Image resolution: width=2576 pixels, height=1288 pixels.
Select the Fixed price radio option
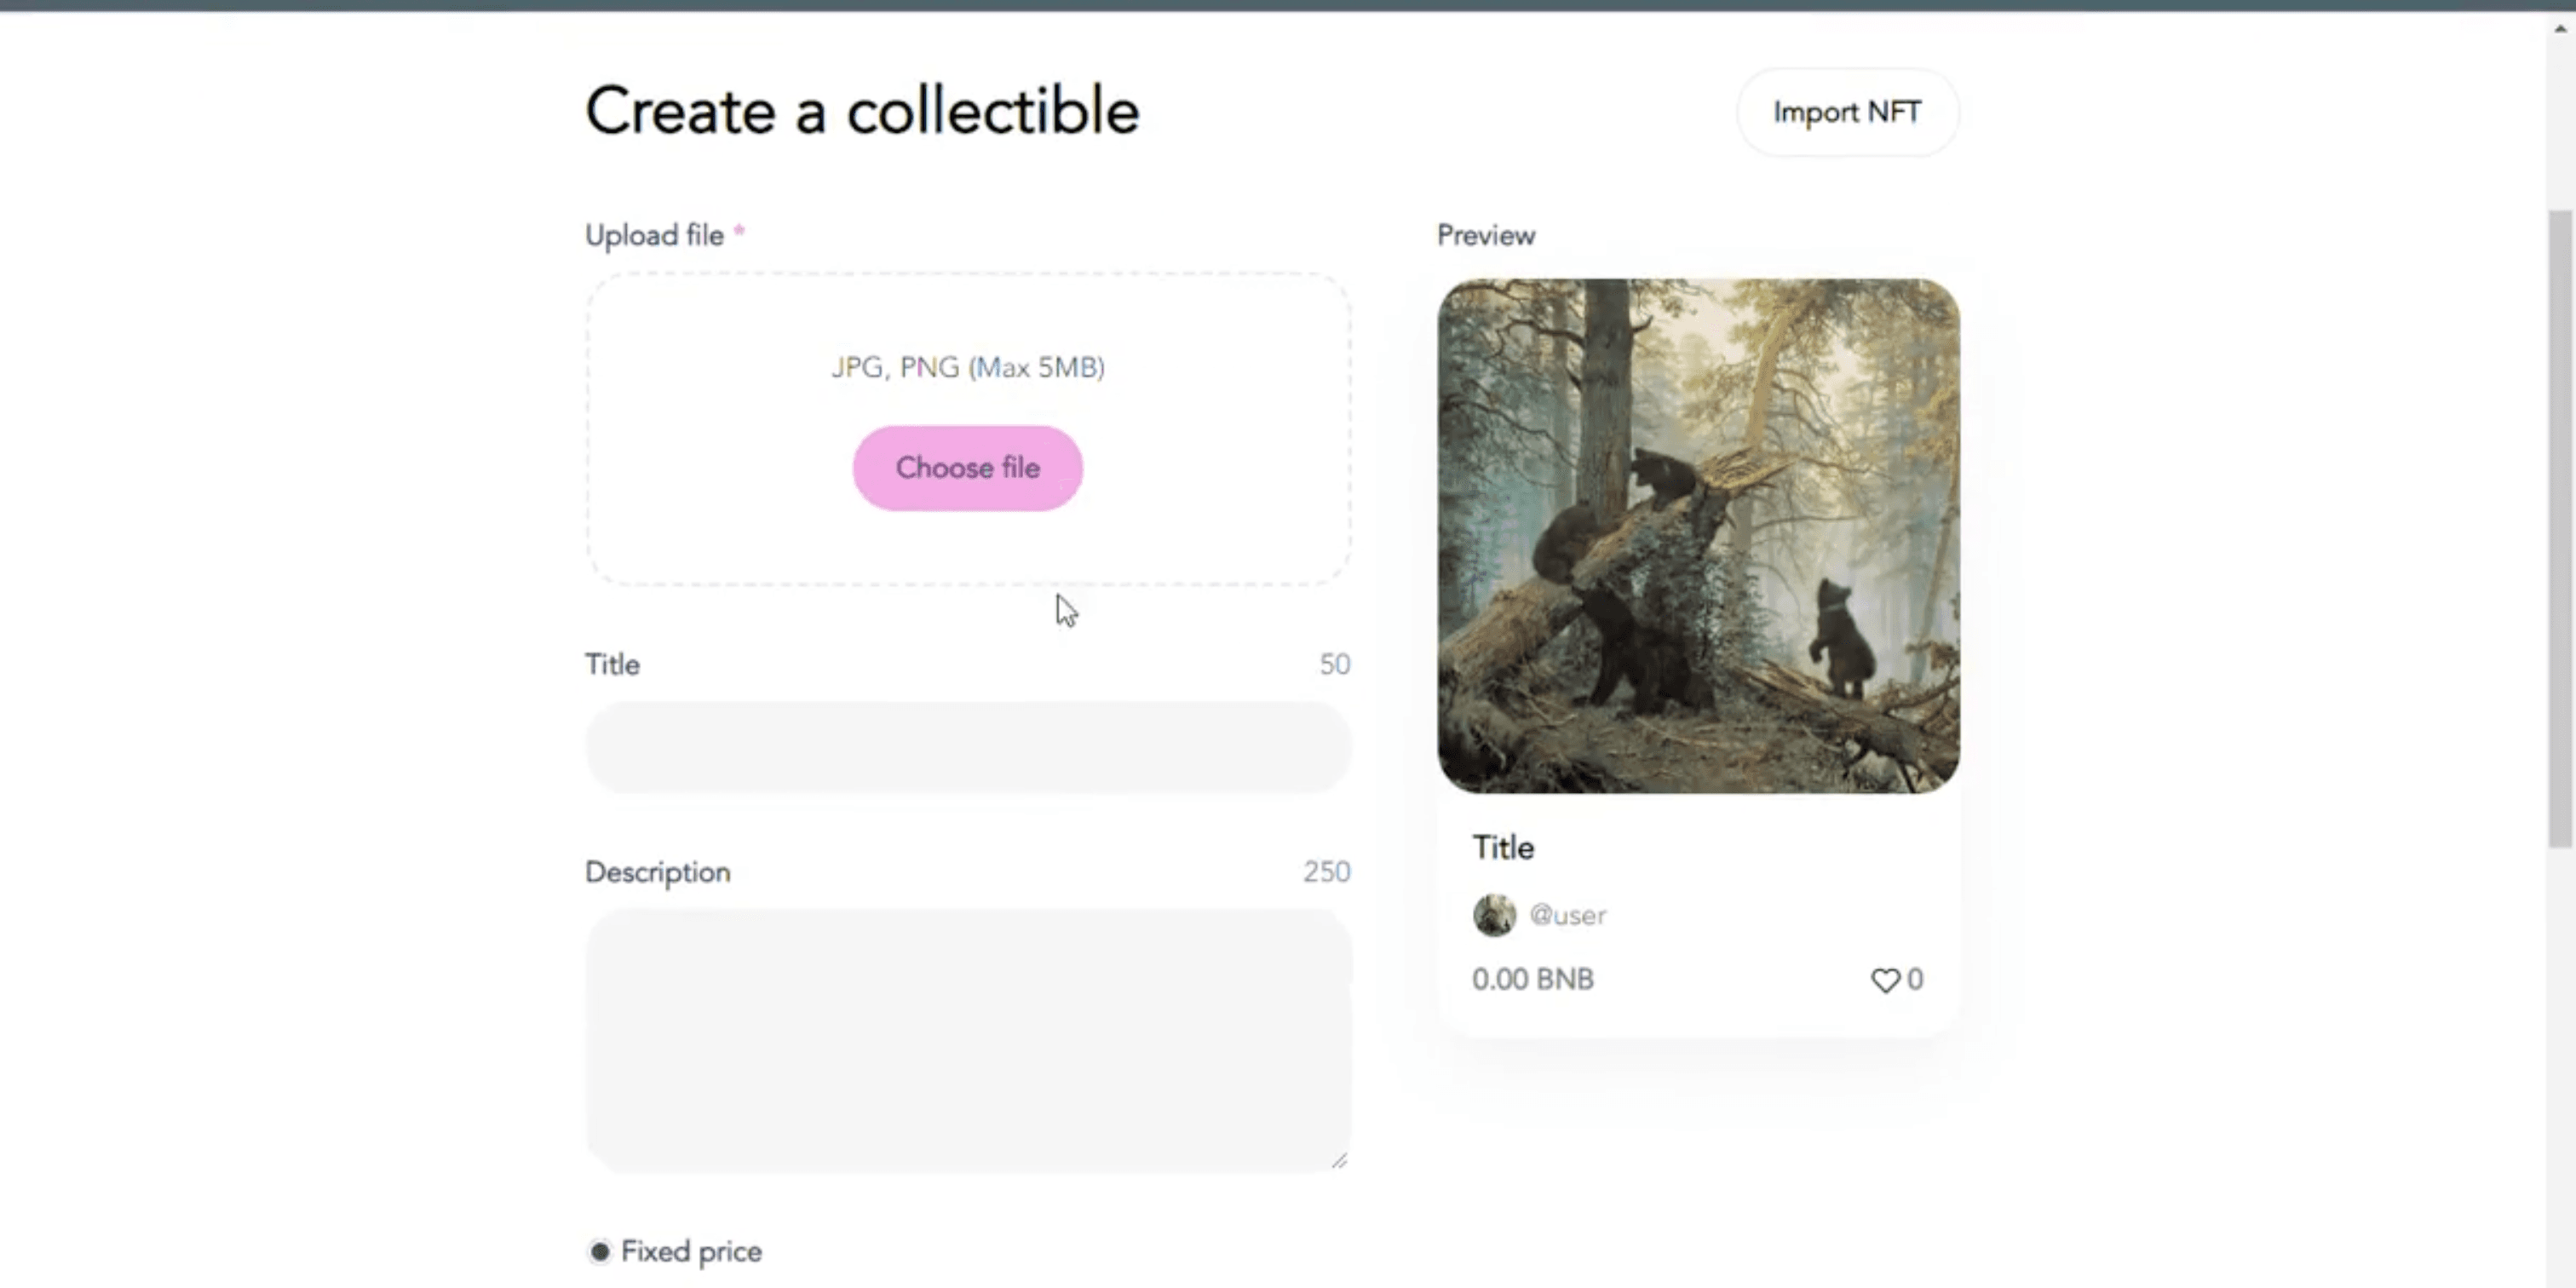coord(599,1251)
